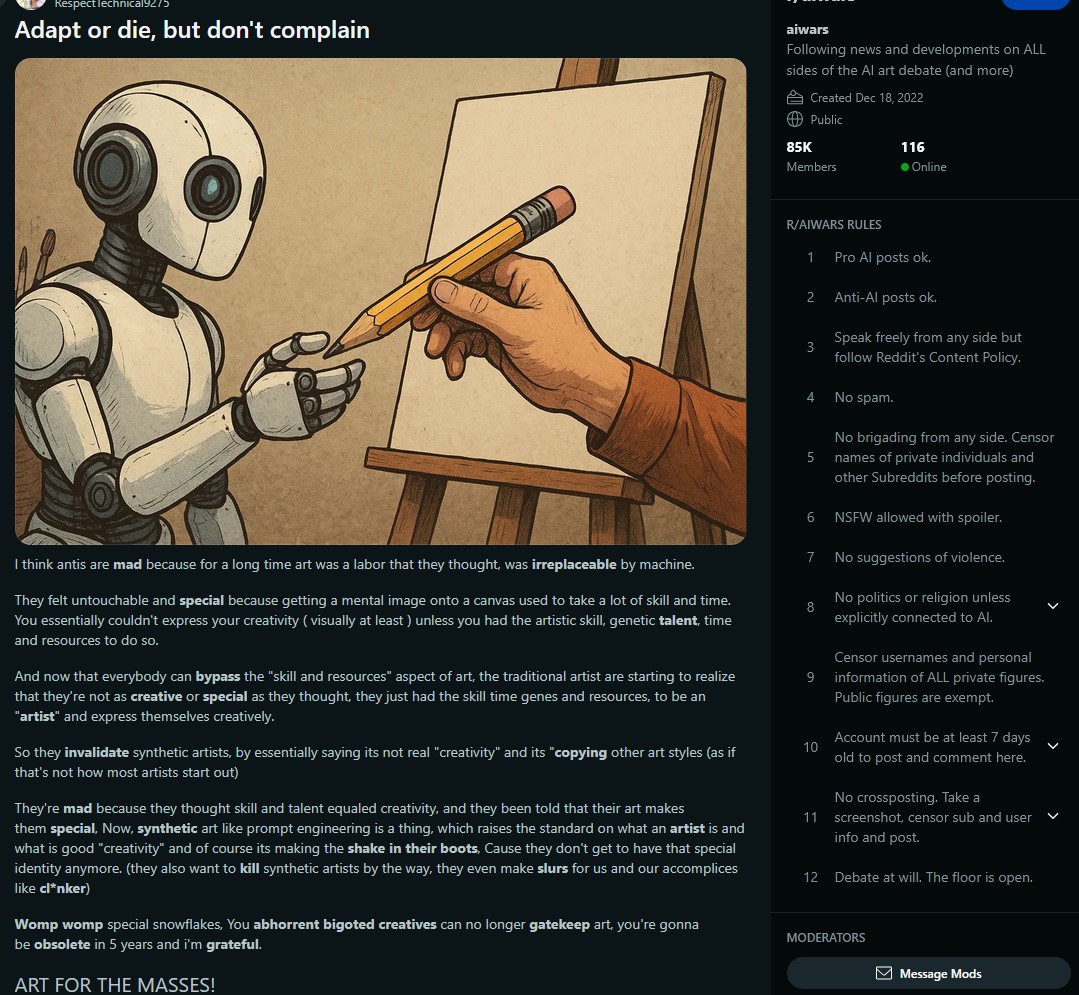Click the paragraph starting 'I think antis are mad'

click(354, 564)
